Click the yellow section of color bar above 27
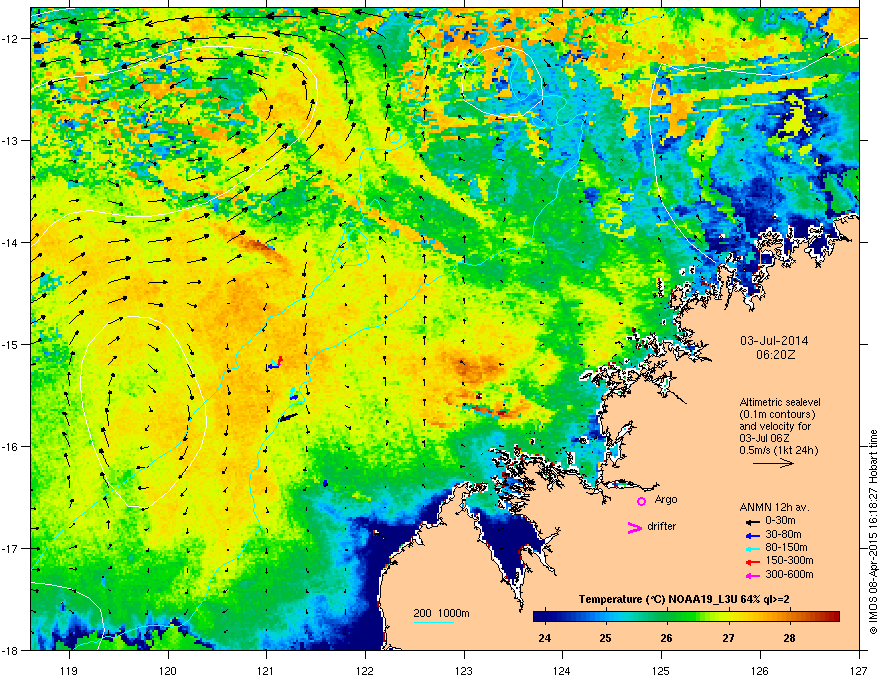 click(x=728, y=617)
